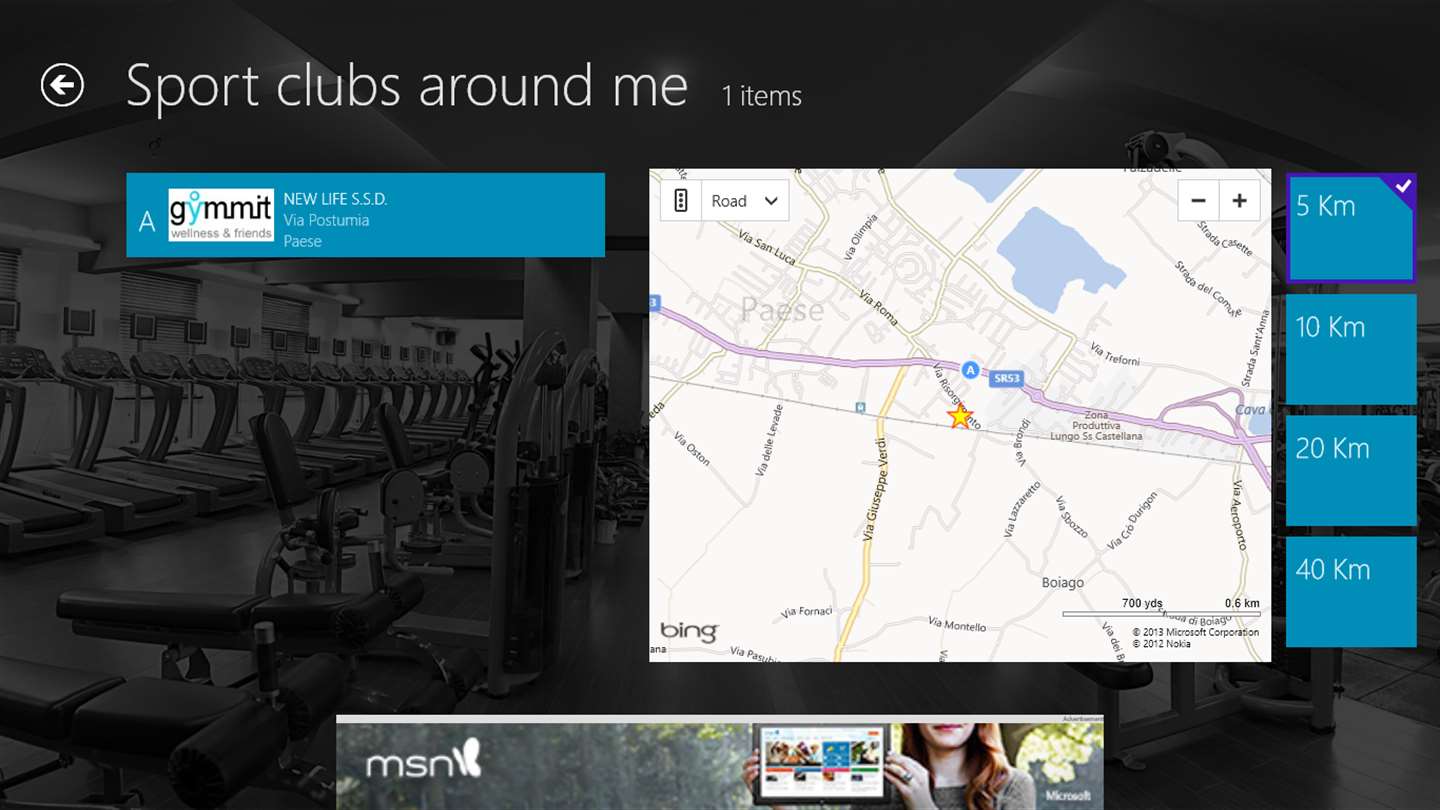This screenshot has width=1440, height=810.
Task: Open the gymmit club logo
Action: pyautogui.click(x=220, y=215)
